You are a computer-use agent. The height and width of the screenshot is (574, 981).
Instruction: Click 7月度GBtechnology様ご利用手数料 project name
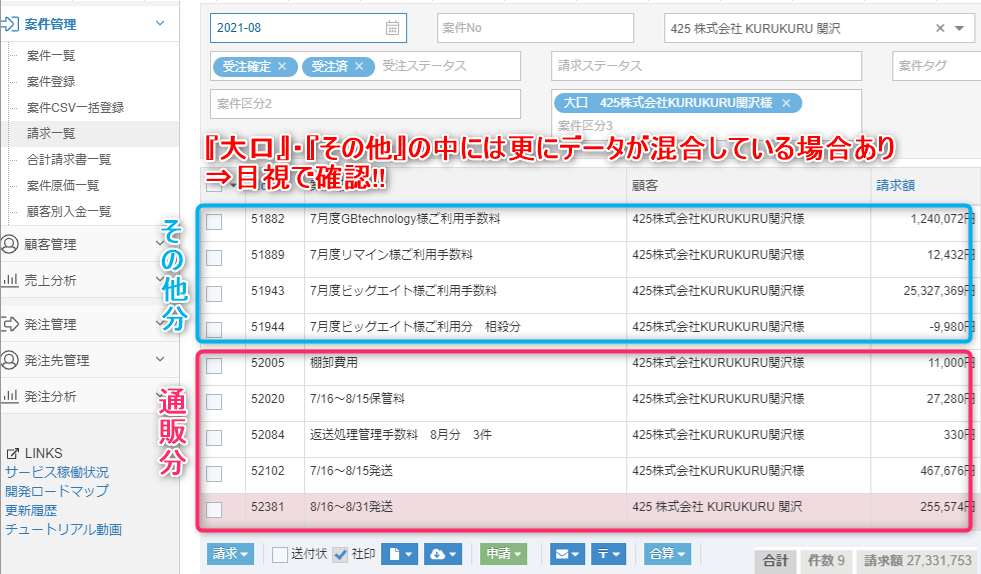[405, 218]
